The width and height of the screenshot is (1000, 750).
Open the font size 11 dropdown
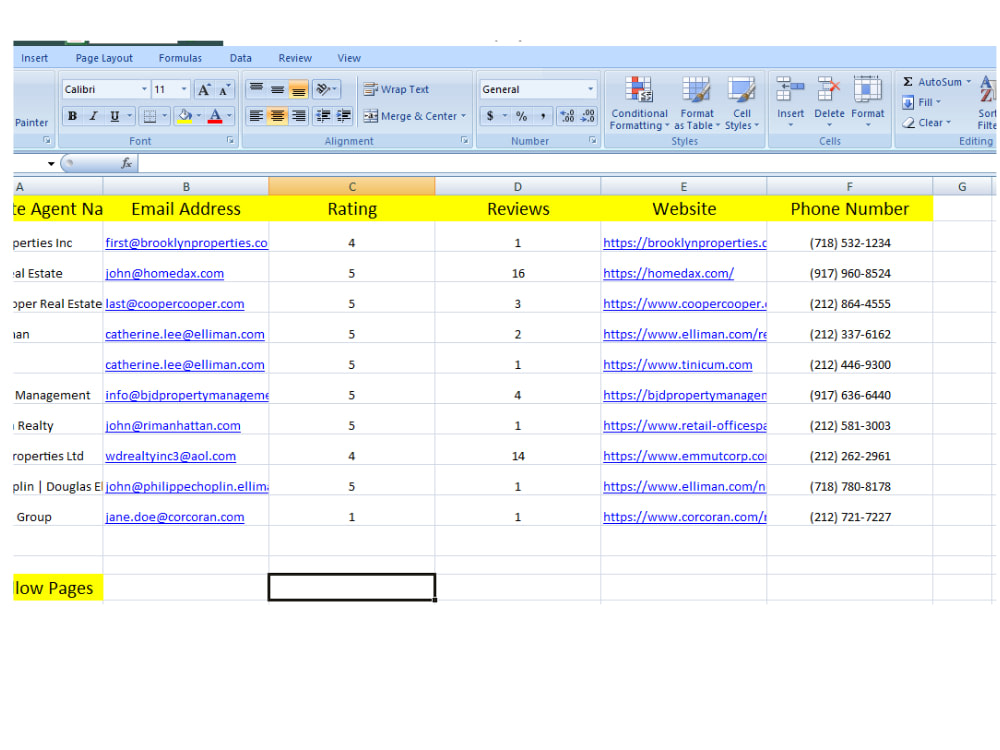[x=184, y=89]
